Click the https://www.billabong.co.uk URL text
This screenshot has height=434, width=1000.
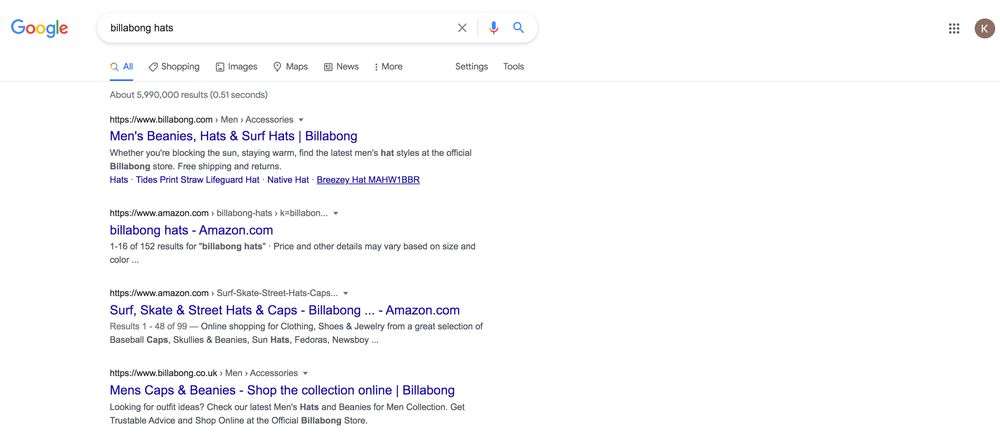pos(163,373)
